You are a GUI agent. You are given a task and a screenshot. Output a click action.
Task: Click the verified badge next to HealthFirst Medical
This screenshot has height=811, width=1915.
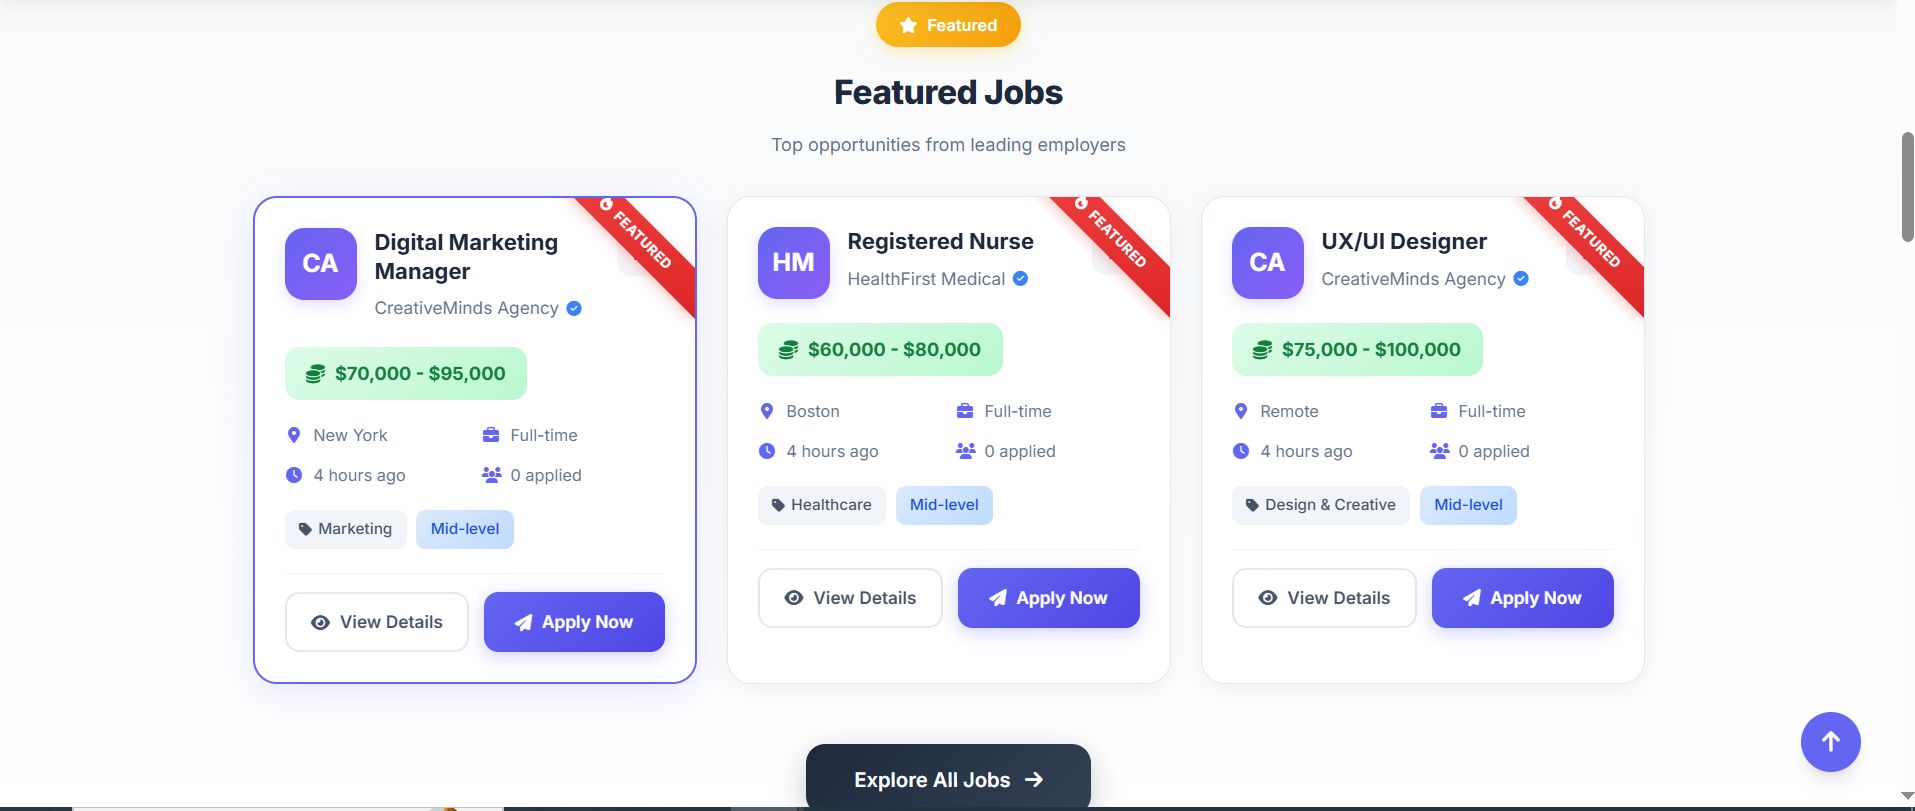pyautogui.click(x=1020, y=279)
